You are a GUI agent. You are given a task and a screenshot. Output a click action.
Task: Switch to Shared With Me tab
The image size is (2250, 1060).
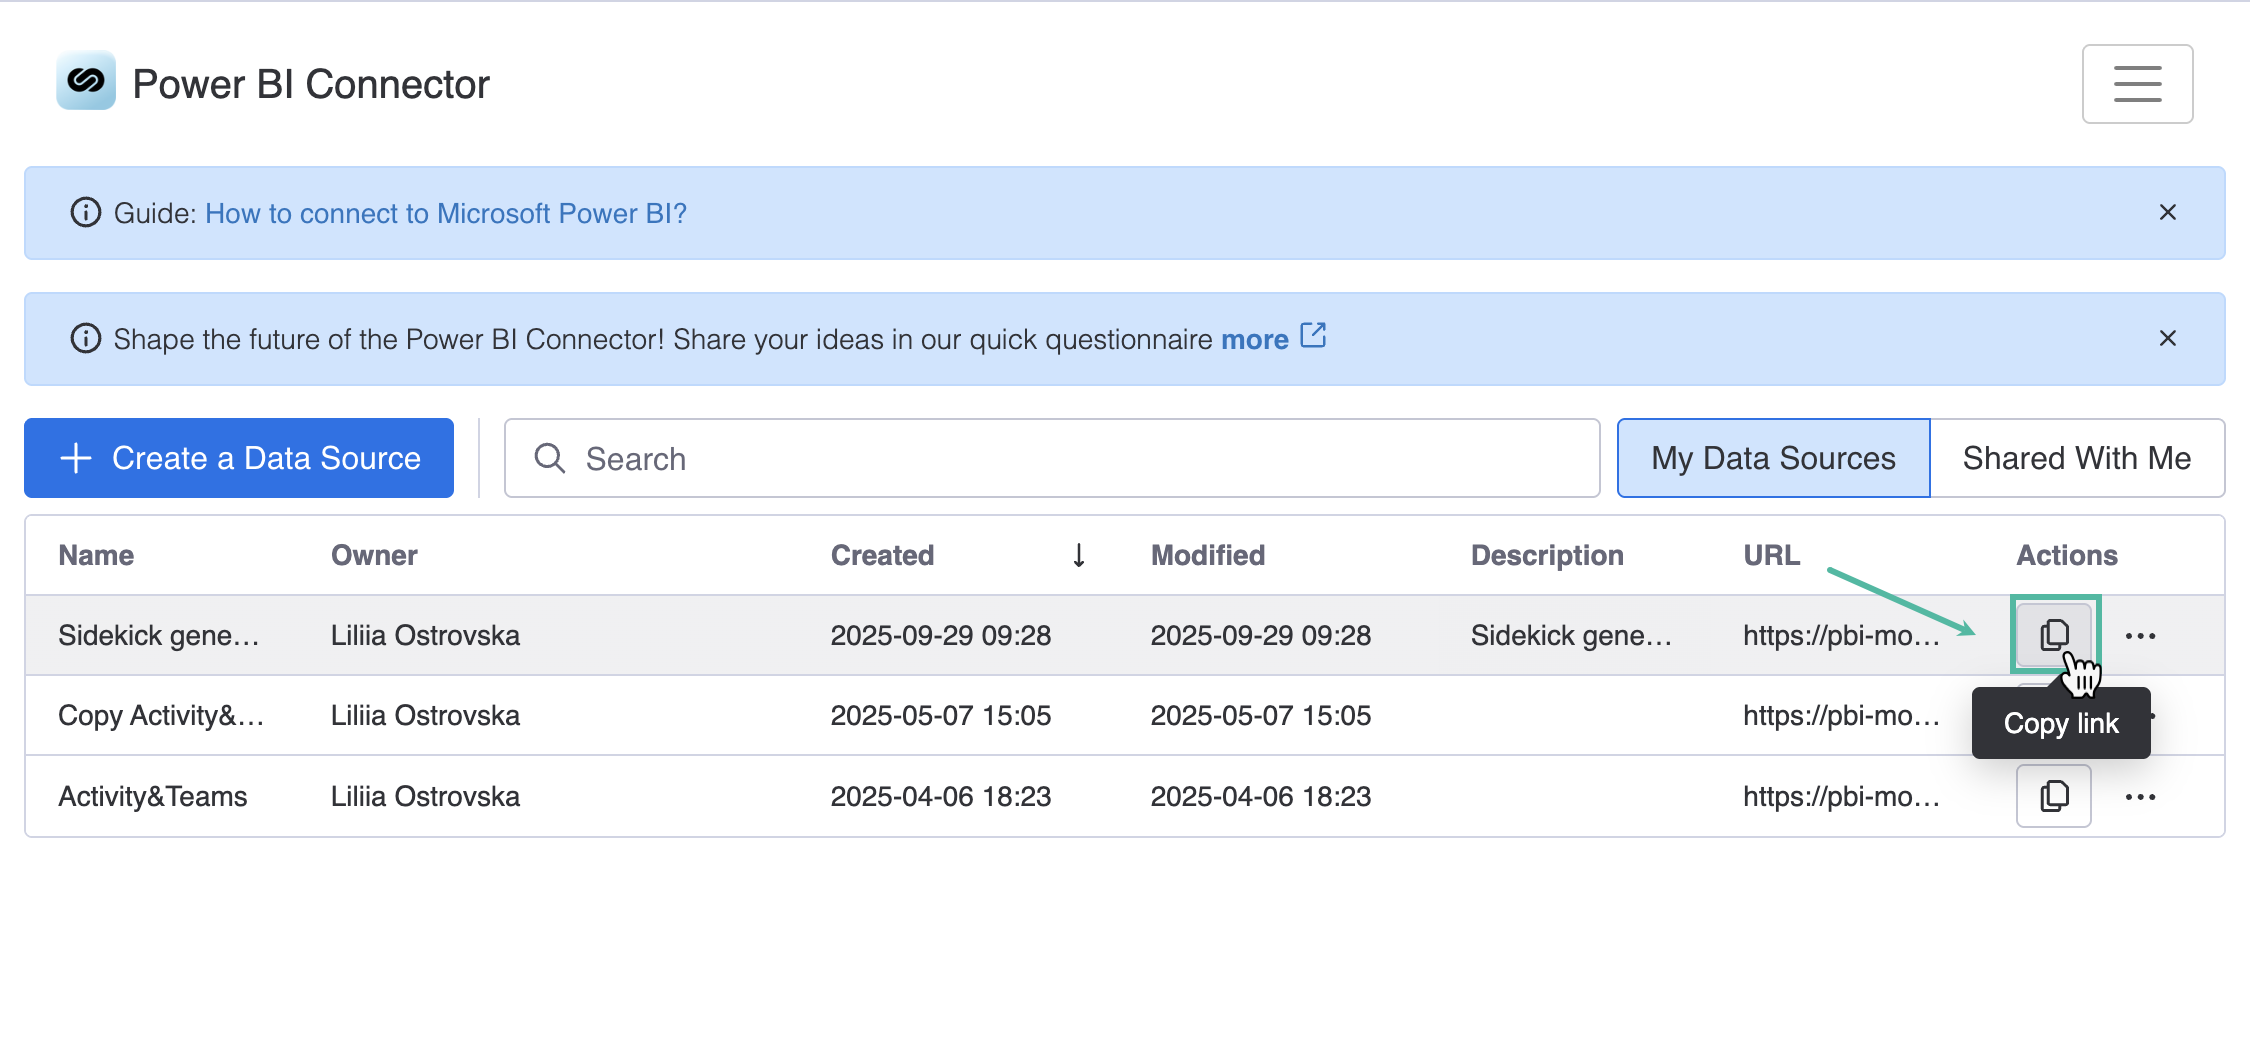tap(2077, 458)
